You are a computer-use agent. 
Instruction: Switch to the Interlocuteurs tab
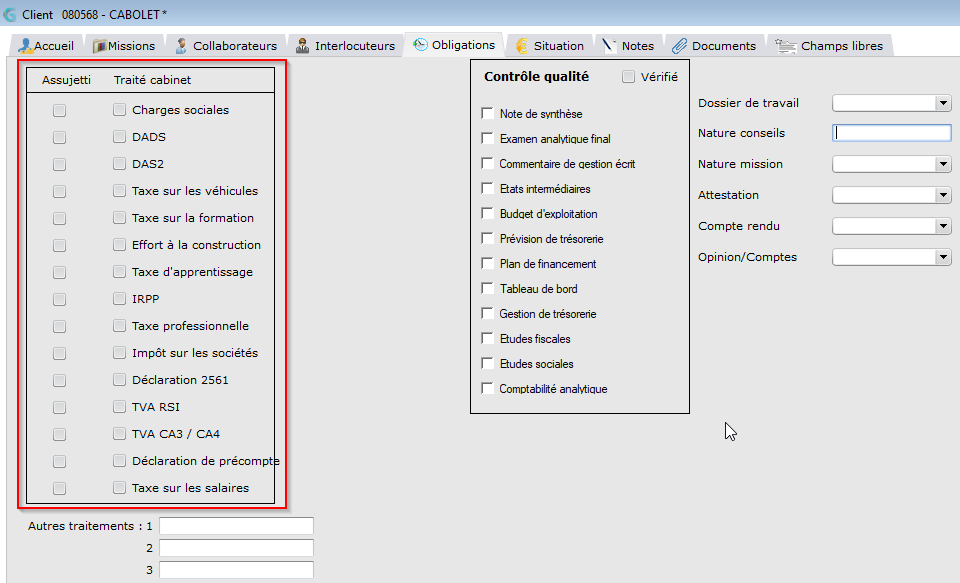(x=345, y=46)
